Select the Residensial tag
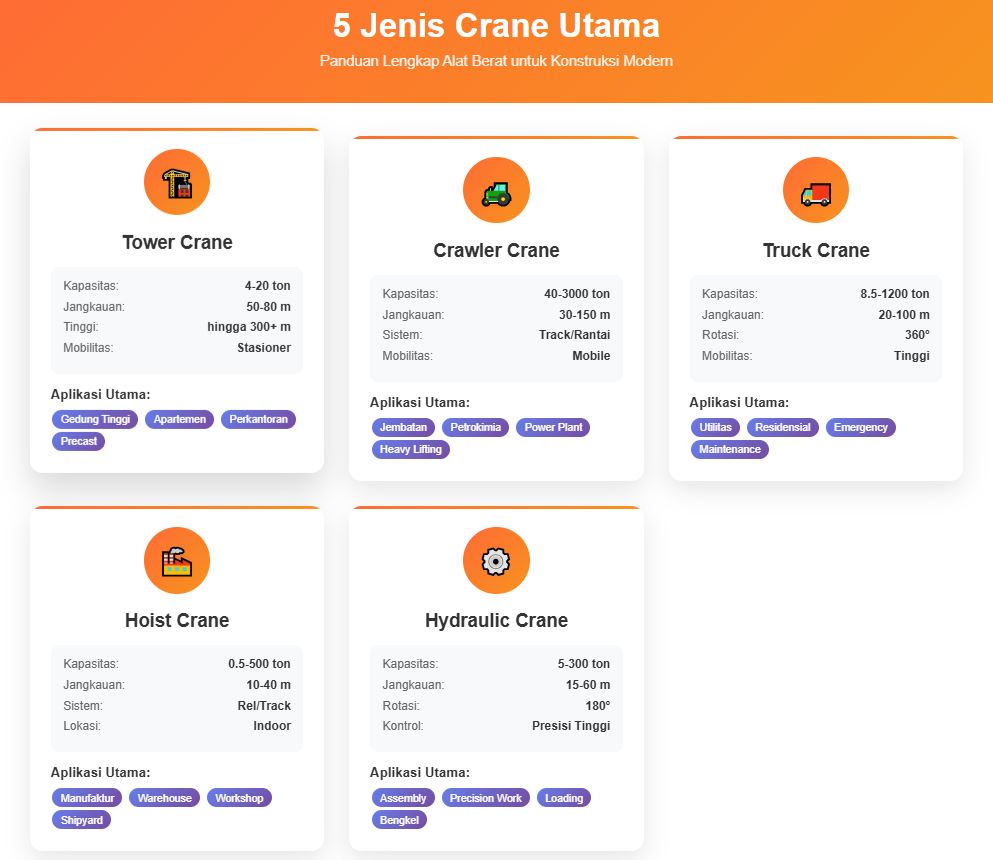This screenshot has width=993, height=860. coord(782,427)
